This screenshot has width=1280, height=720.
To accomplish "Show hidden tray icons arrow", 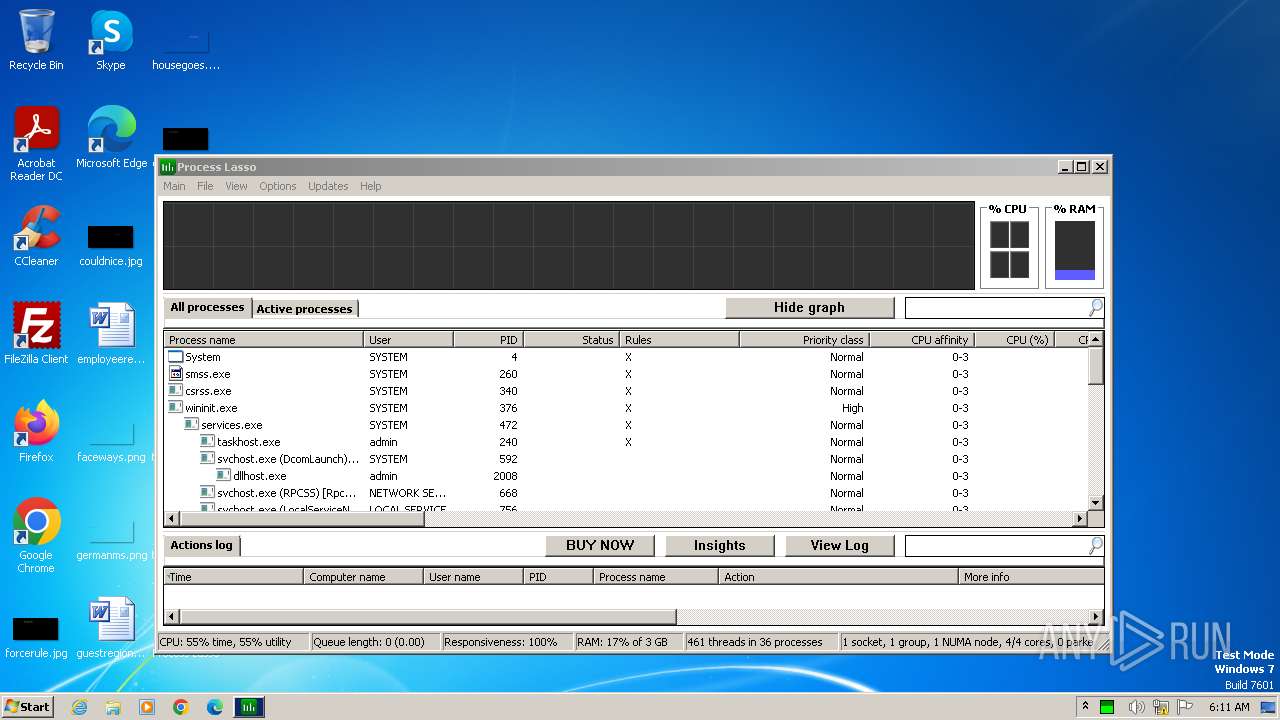I will [1085, 706].
